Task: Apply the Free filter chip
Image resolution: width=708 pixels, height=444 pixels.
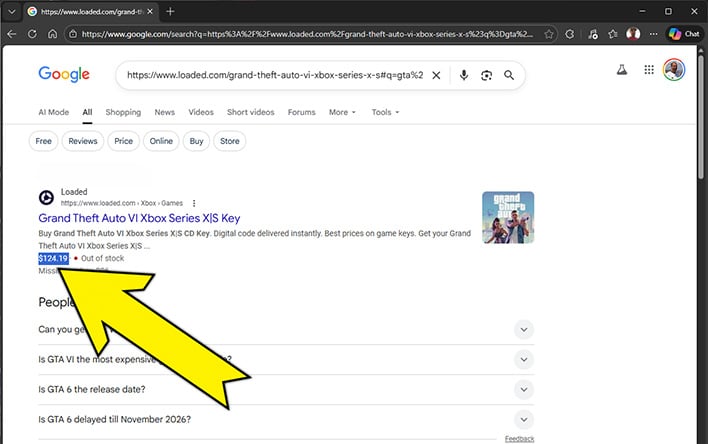Action: 43,141
